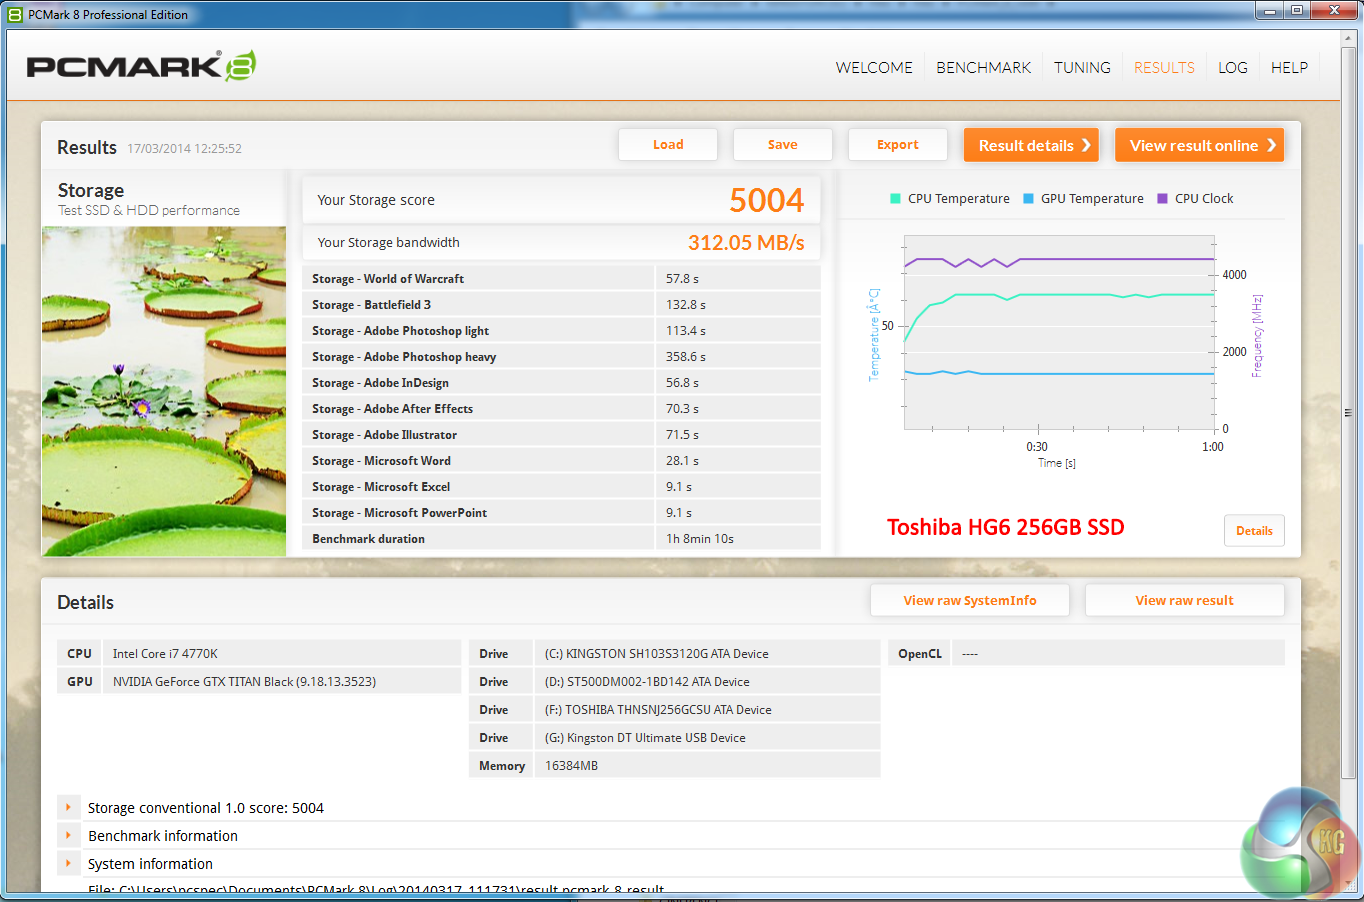Open View raw result
Image resolution: width=1364 pixels, height=902 pixels.
pos(1185,601)
